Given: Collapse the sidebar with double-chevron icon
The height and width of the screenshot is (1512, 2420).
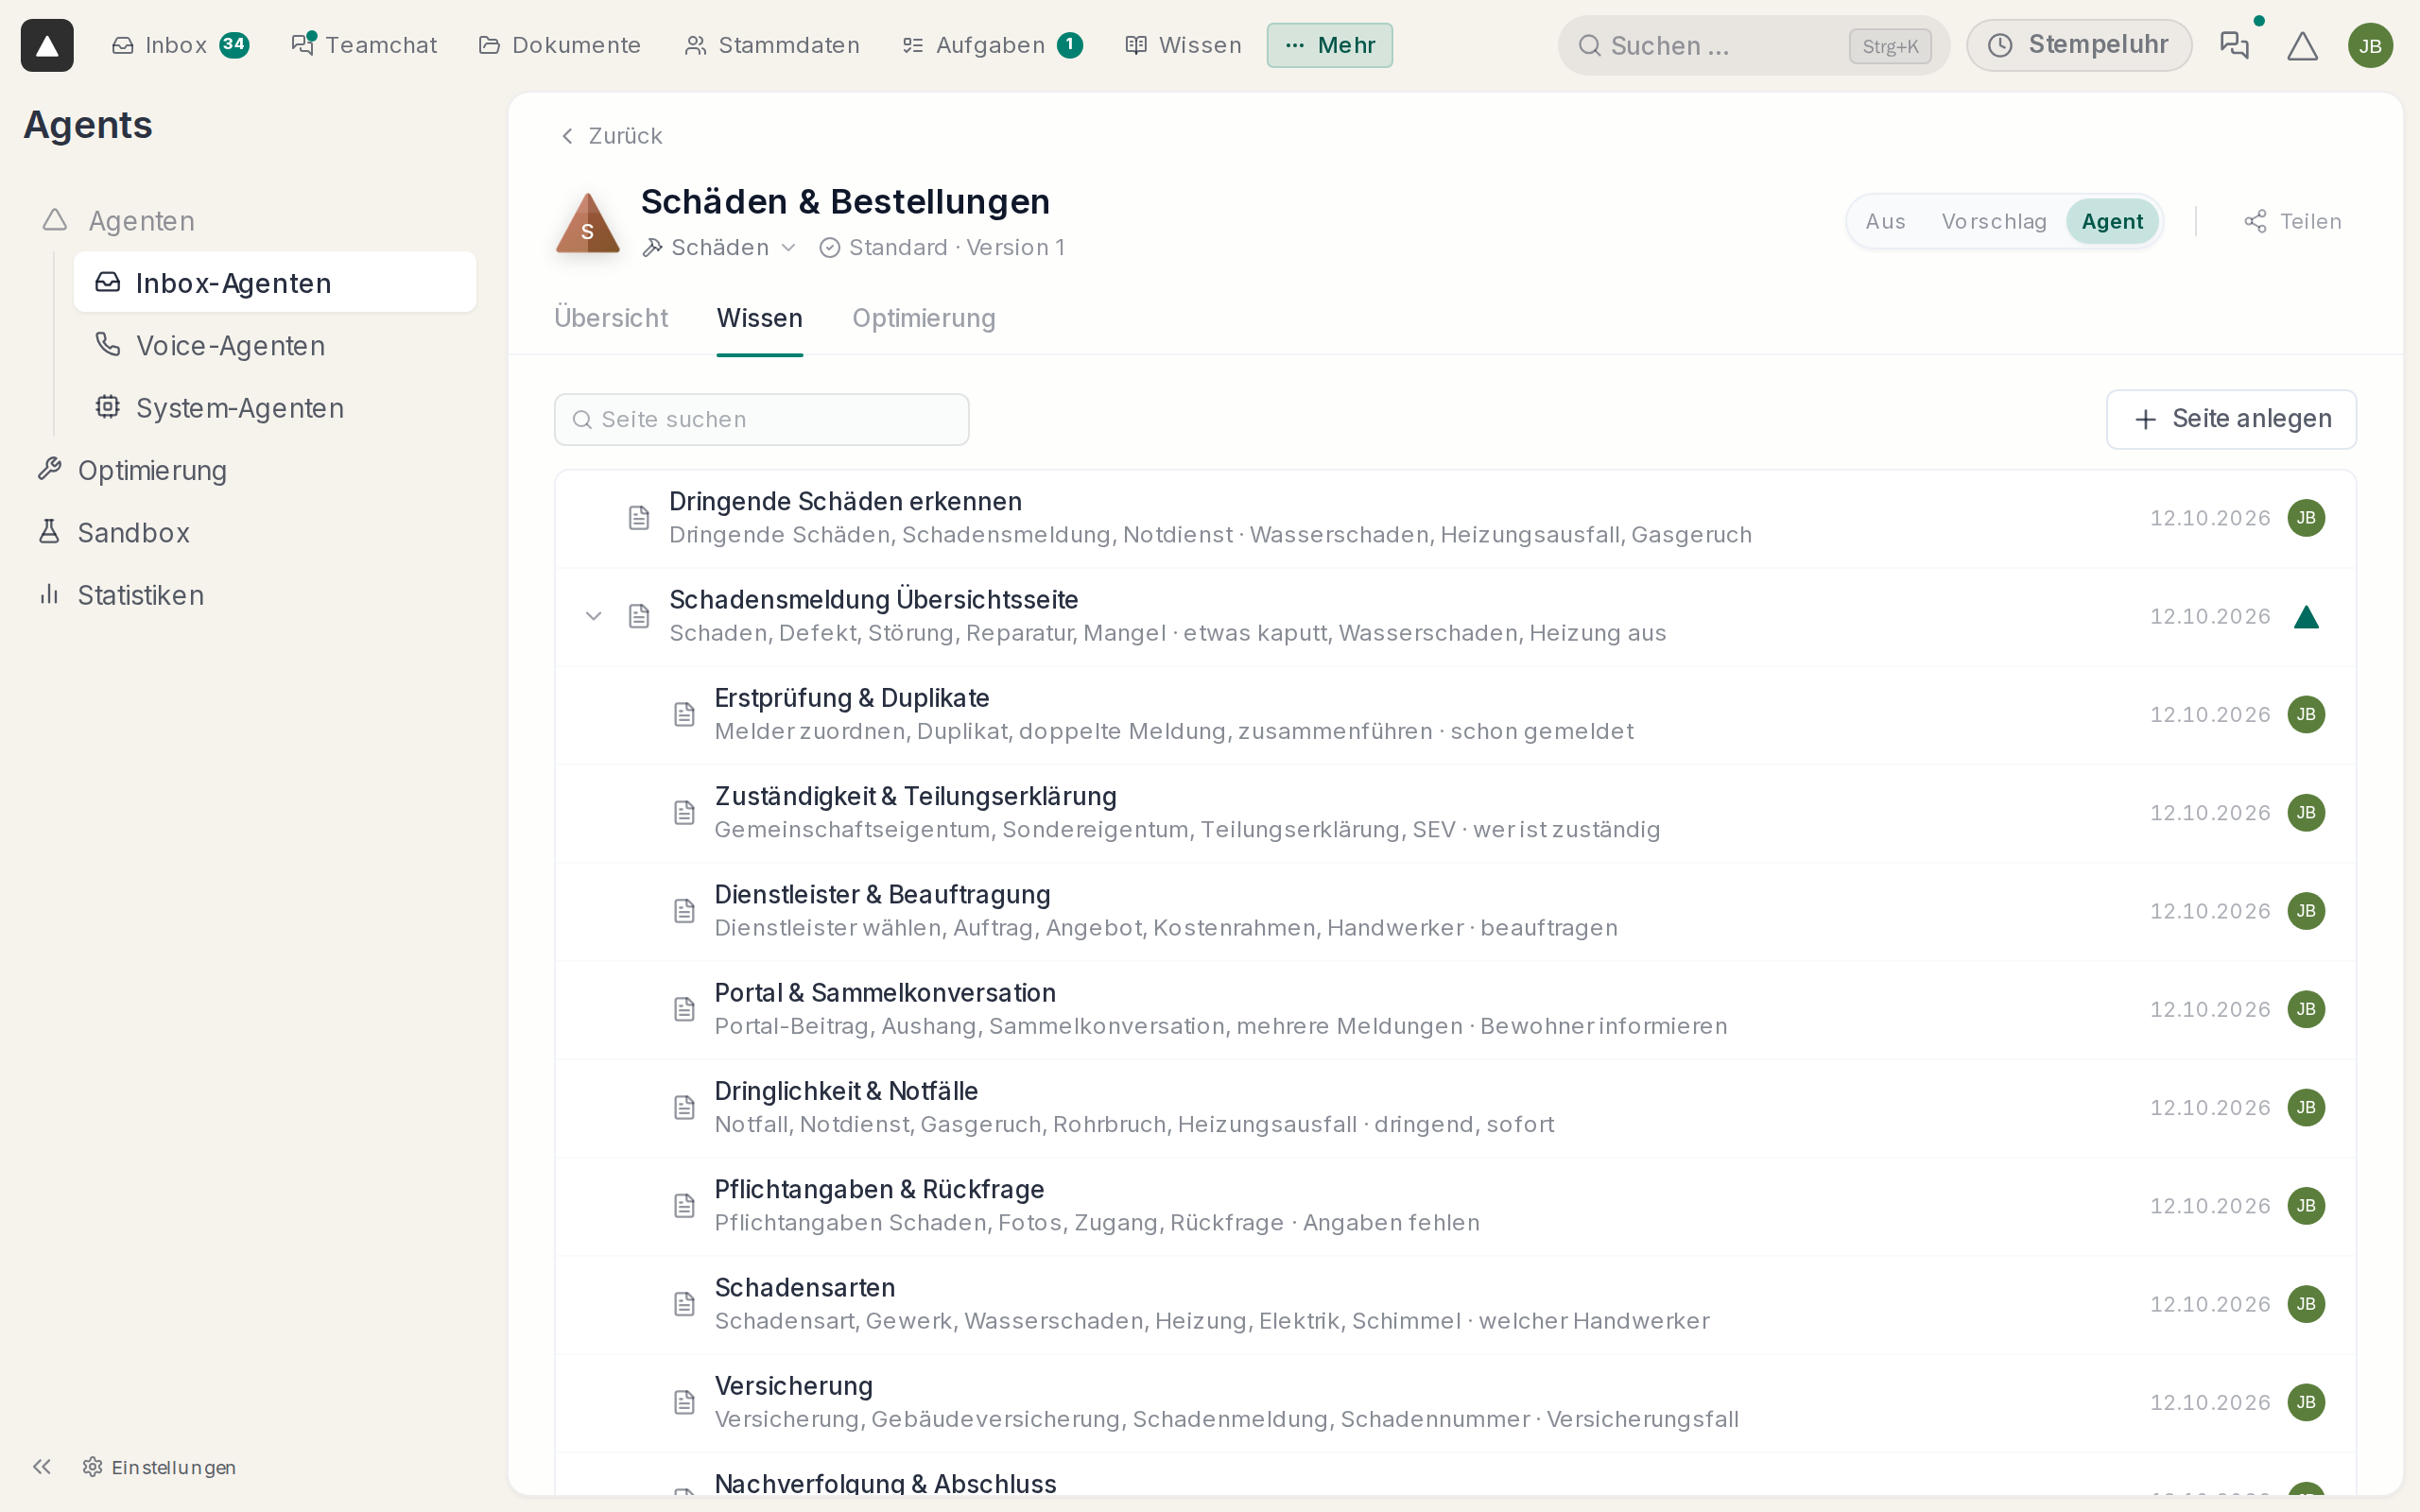Looking at the screenshot, I should 41,1467.
